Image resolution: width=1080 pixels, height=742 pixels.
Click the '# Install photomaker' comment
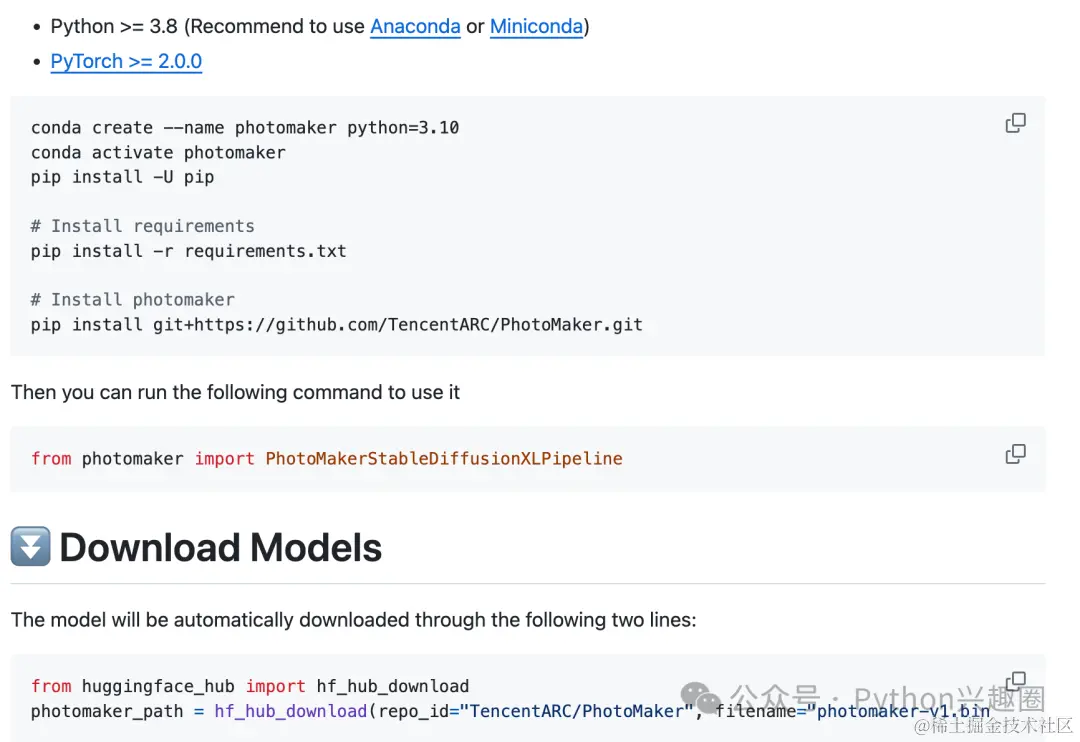132,300
